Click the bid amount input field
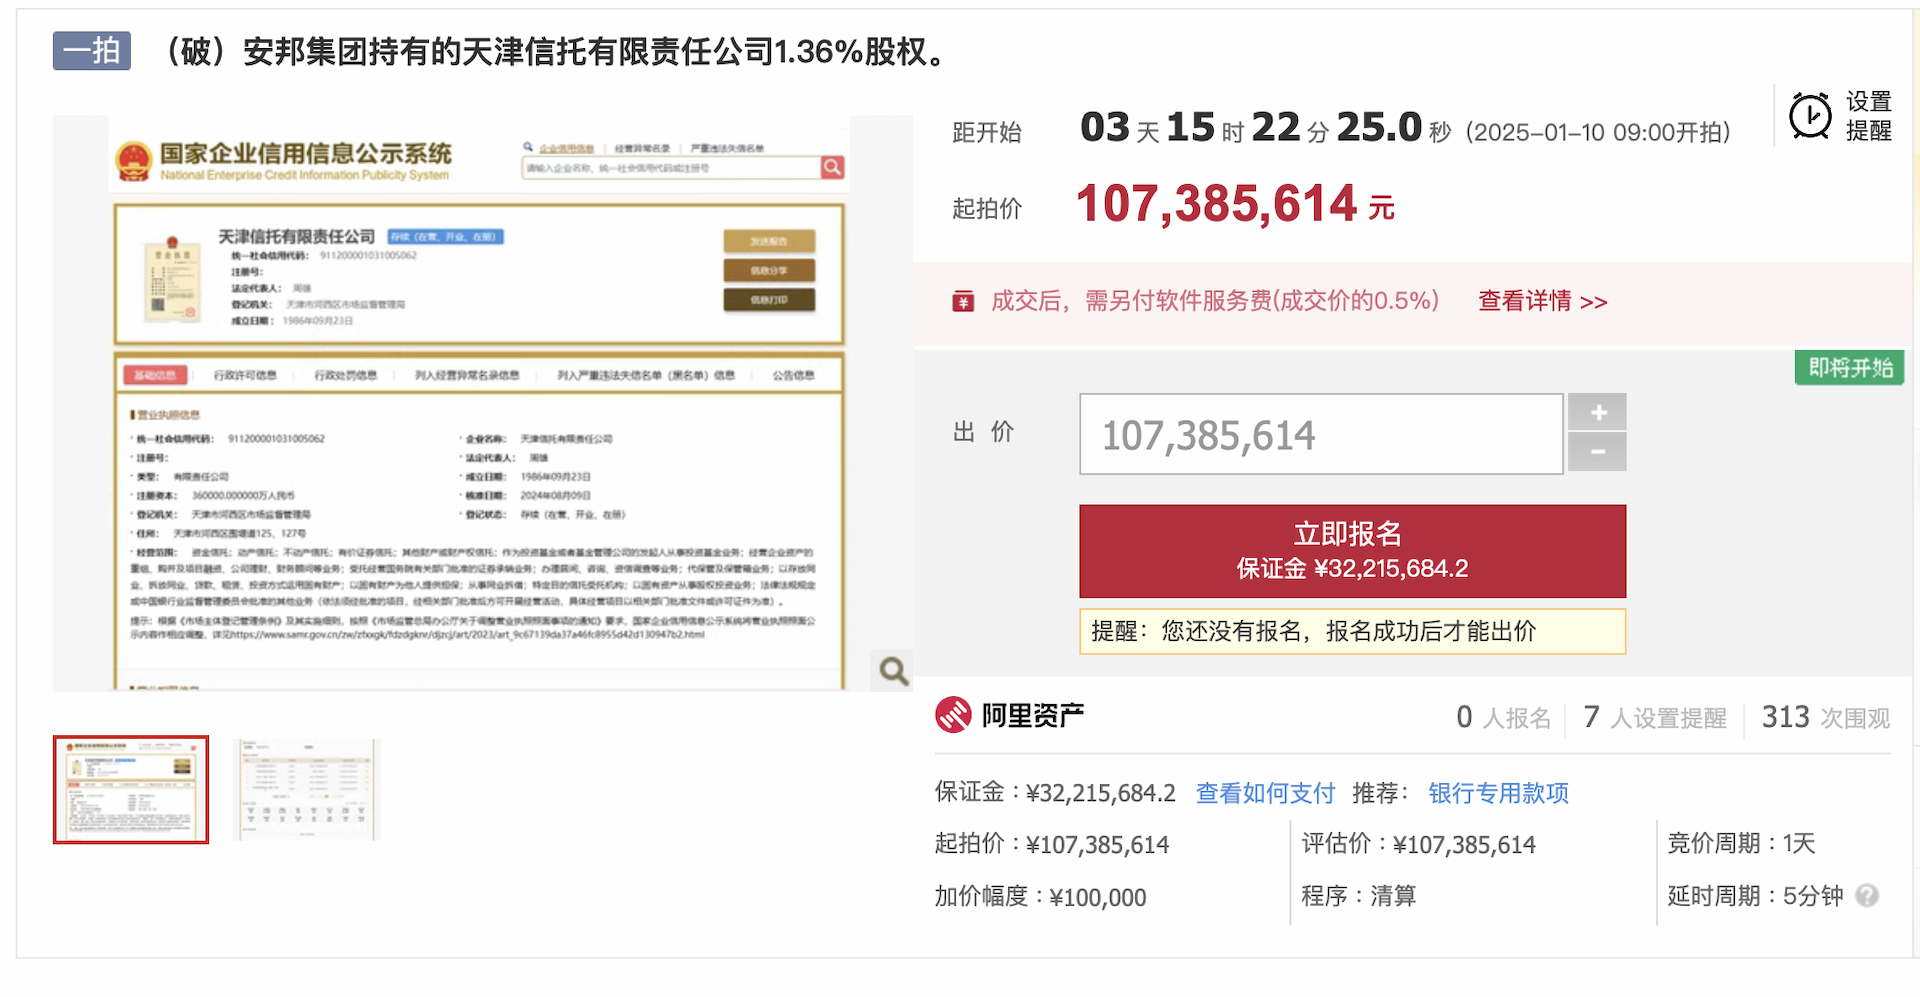1920x997 pixels. point(1320,434)
